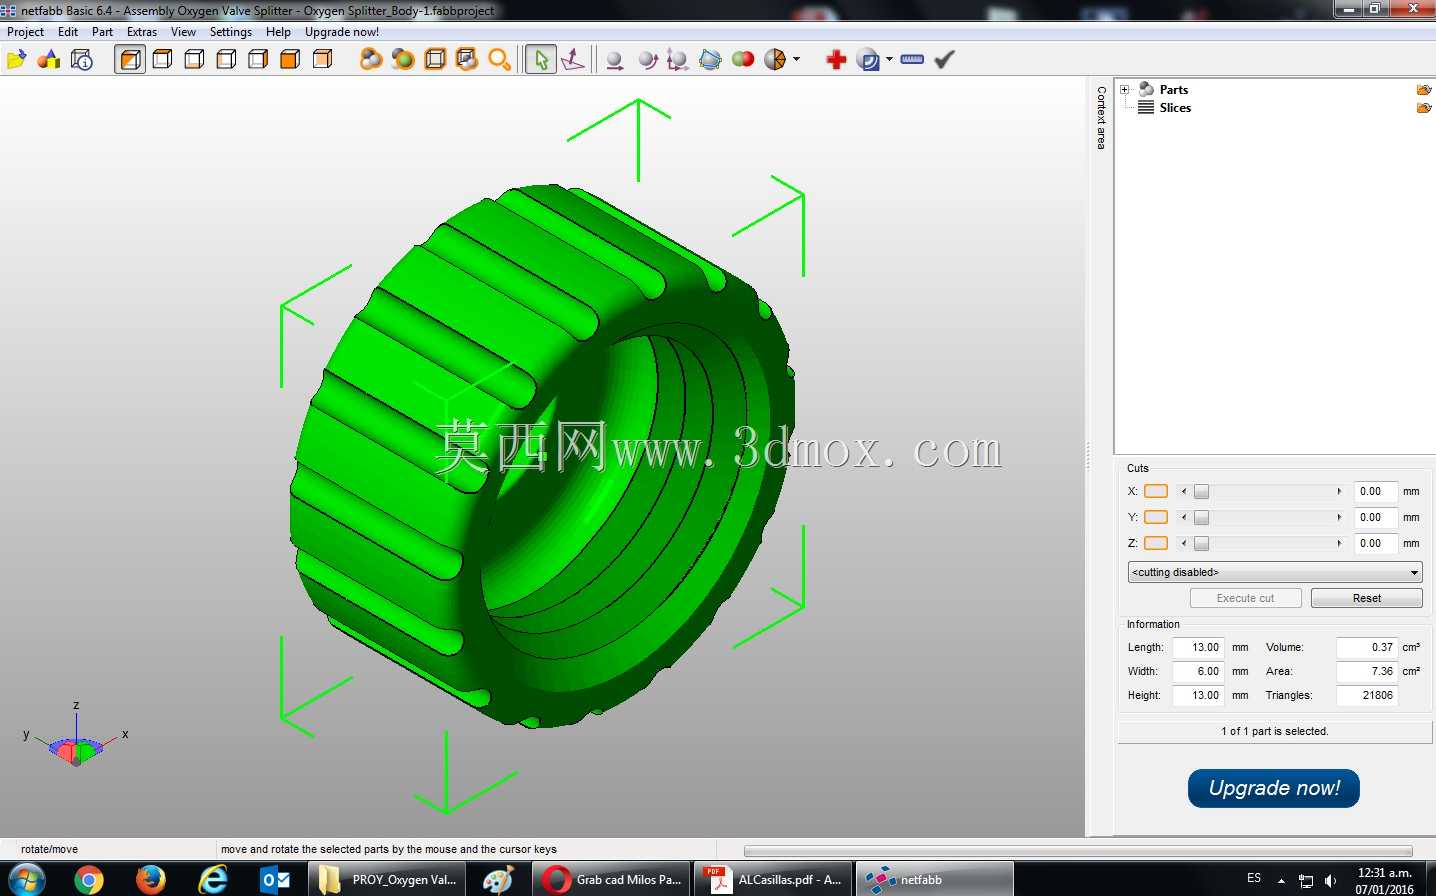Image resolution: width=1436 pixels, height=896 pixels.
Task: Open the analysis icon dropdown arrow
Action: 889,60
